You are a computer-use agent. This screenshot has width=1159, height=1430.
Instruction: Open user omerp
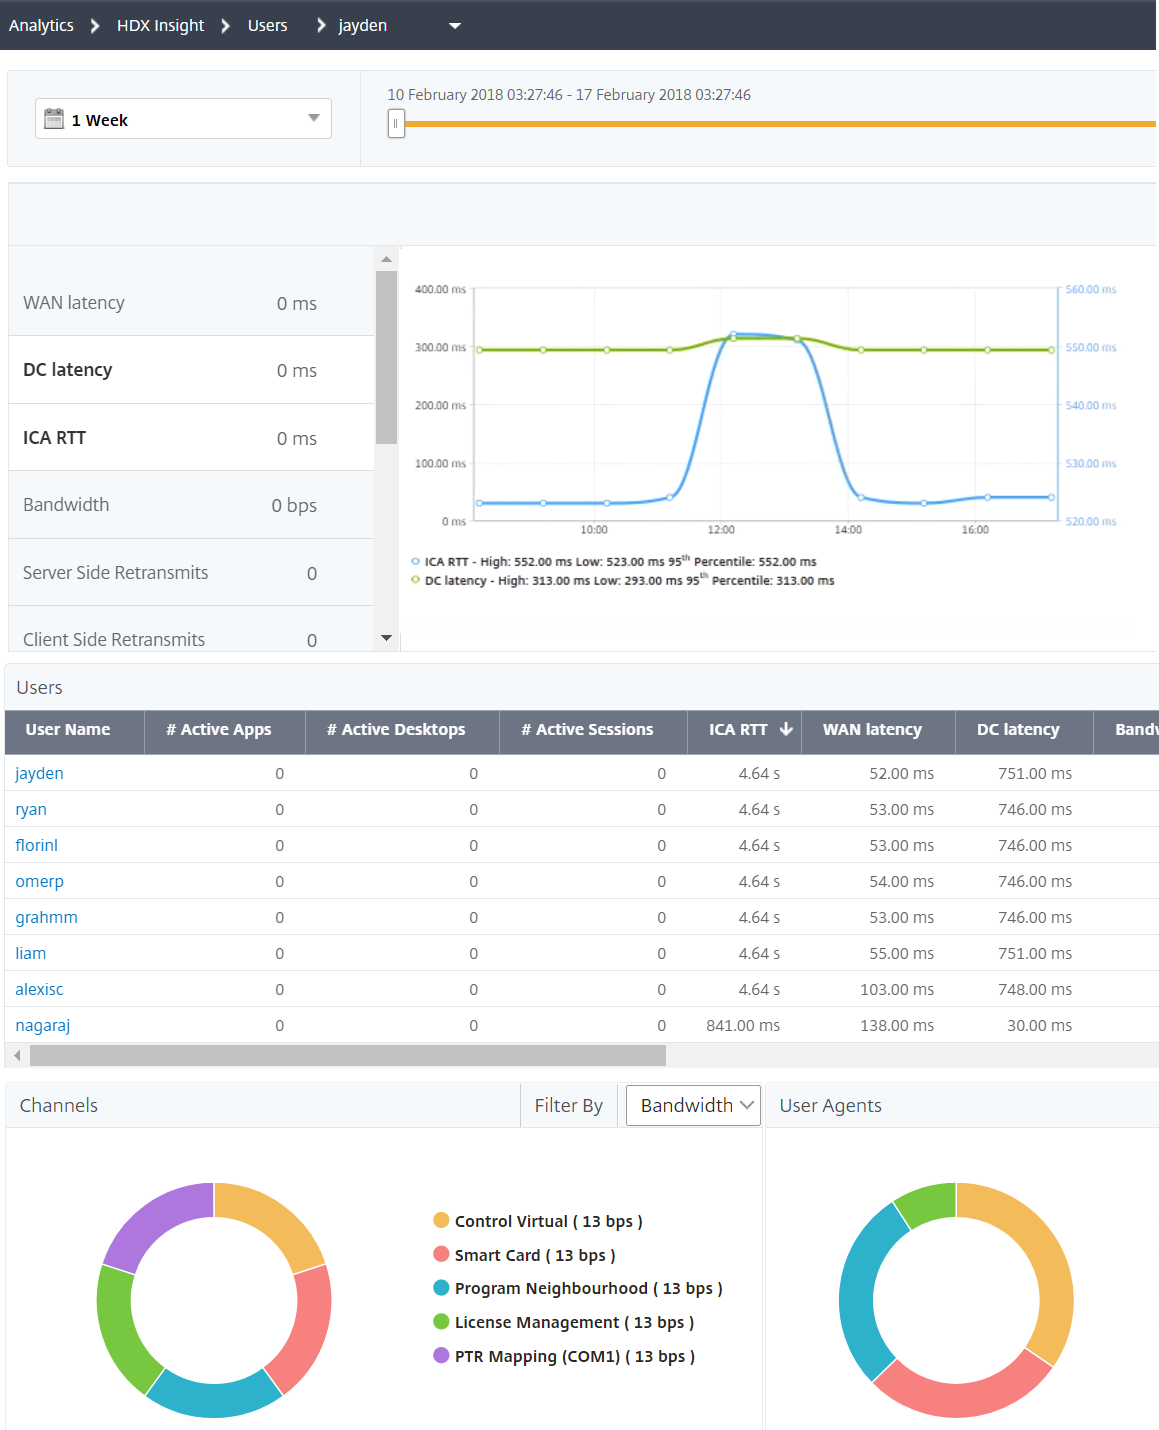pos(39,881)
